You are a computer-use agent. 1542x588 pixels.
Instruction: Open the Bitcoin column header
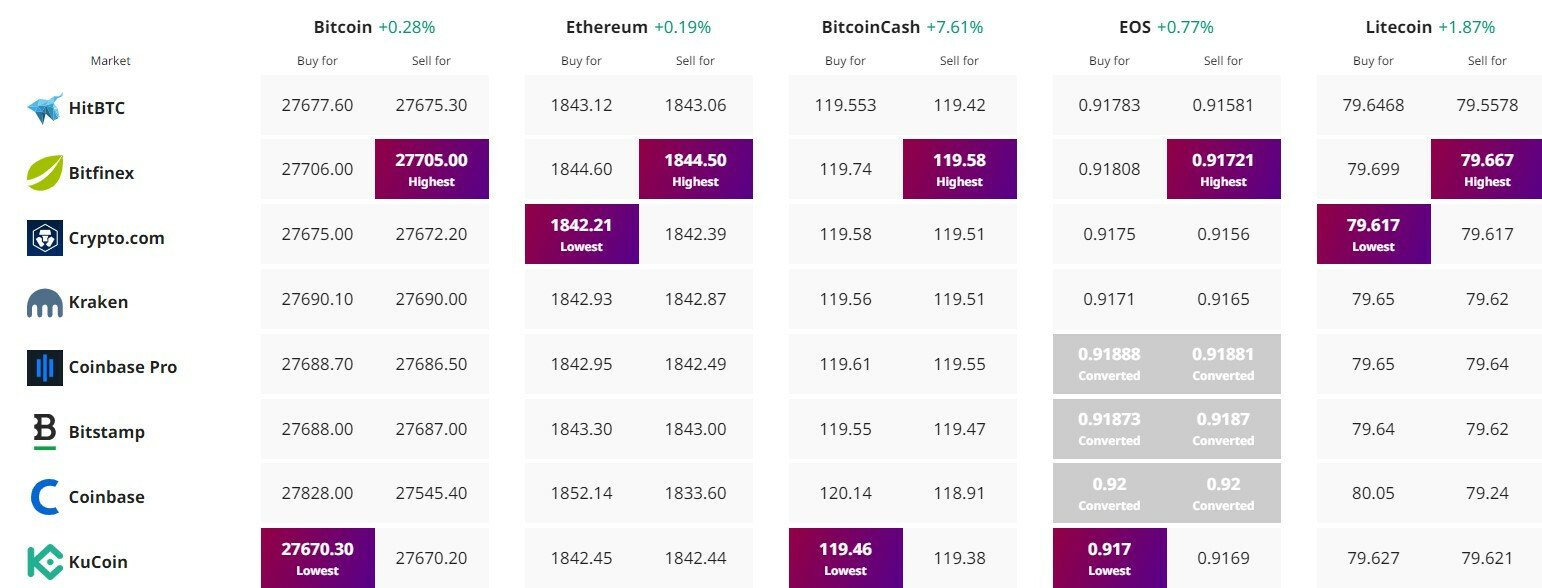click(343, 27)
